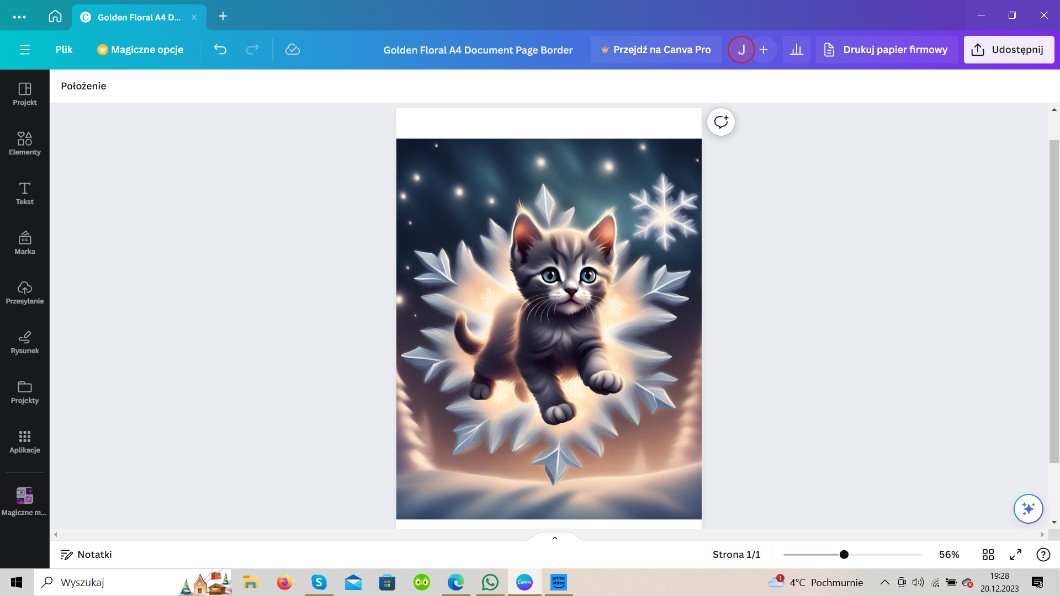
Task: Open the Przesyłanie uploads panel
Action: [24, 292]
